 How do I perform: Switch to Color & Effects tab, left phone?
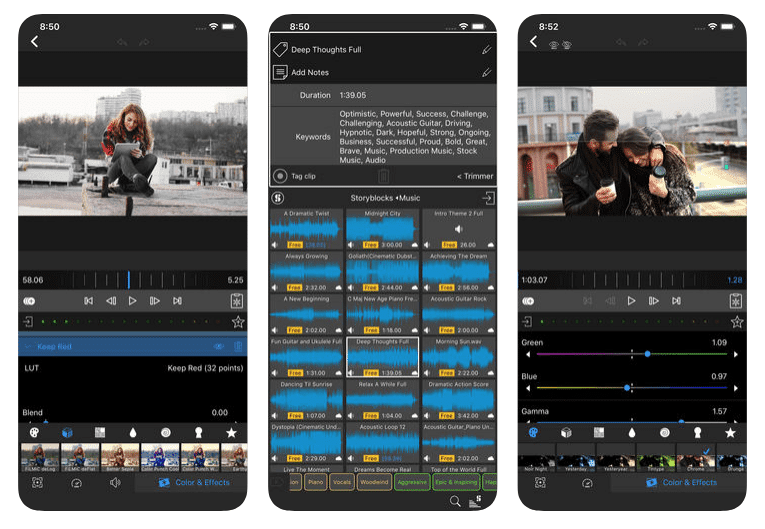pos(194,483)
